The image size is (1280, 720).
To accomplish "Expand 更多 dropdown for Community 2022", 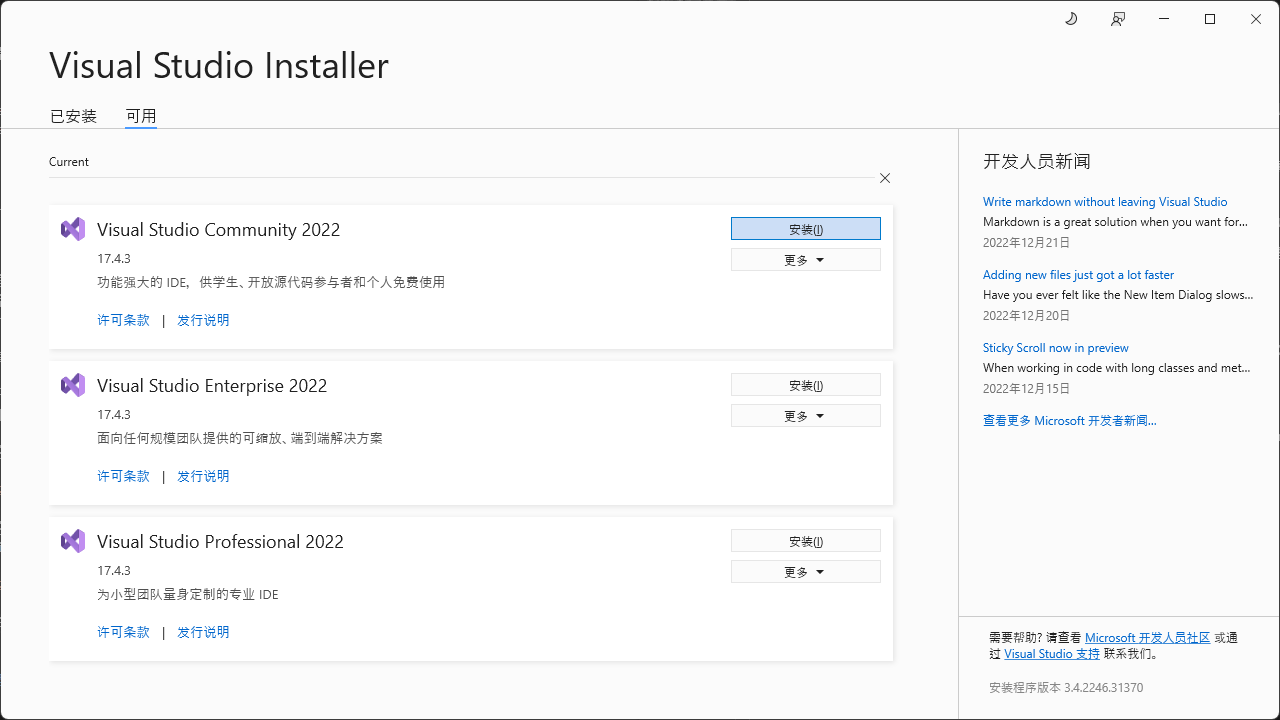I will pos(806,260).
